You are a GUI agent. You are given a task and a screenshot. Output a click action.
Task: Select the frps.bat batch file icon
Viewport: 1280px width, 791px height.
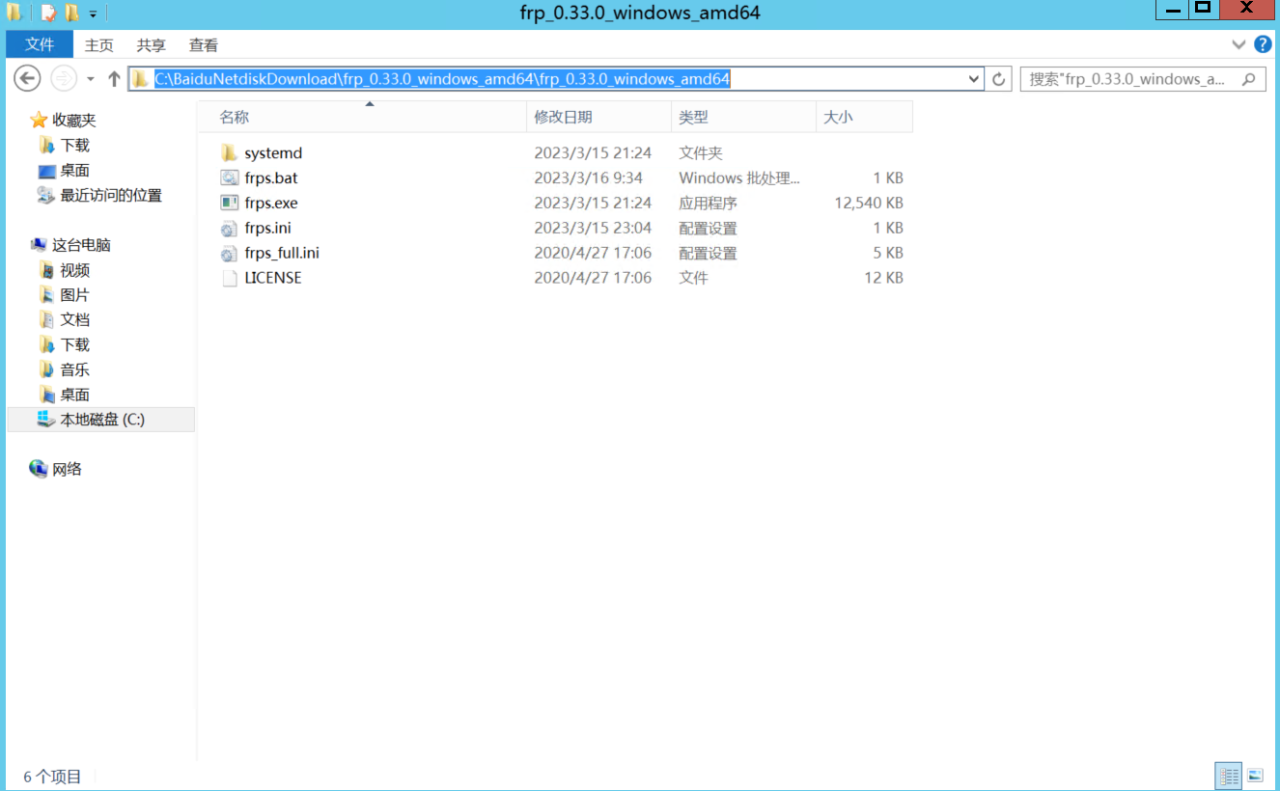coord(229,178)
